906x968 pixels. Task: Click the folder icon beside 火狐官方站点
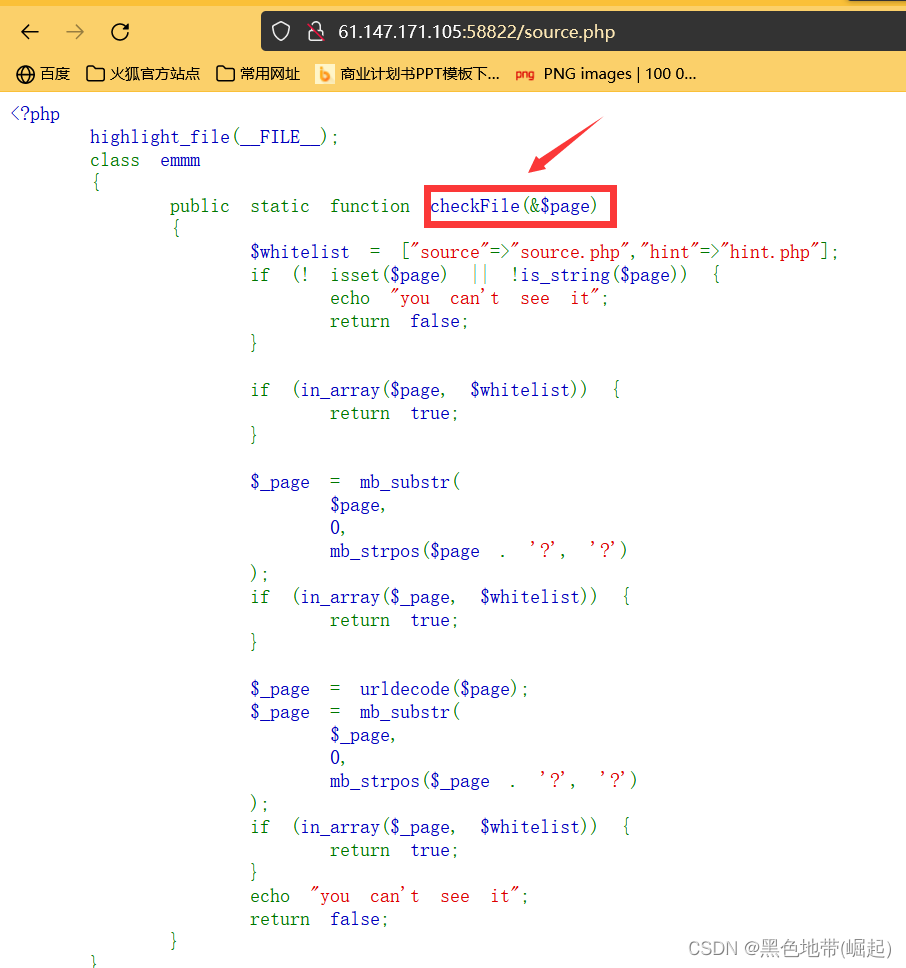[x=95, y=74]
